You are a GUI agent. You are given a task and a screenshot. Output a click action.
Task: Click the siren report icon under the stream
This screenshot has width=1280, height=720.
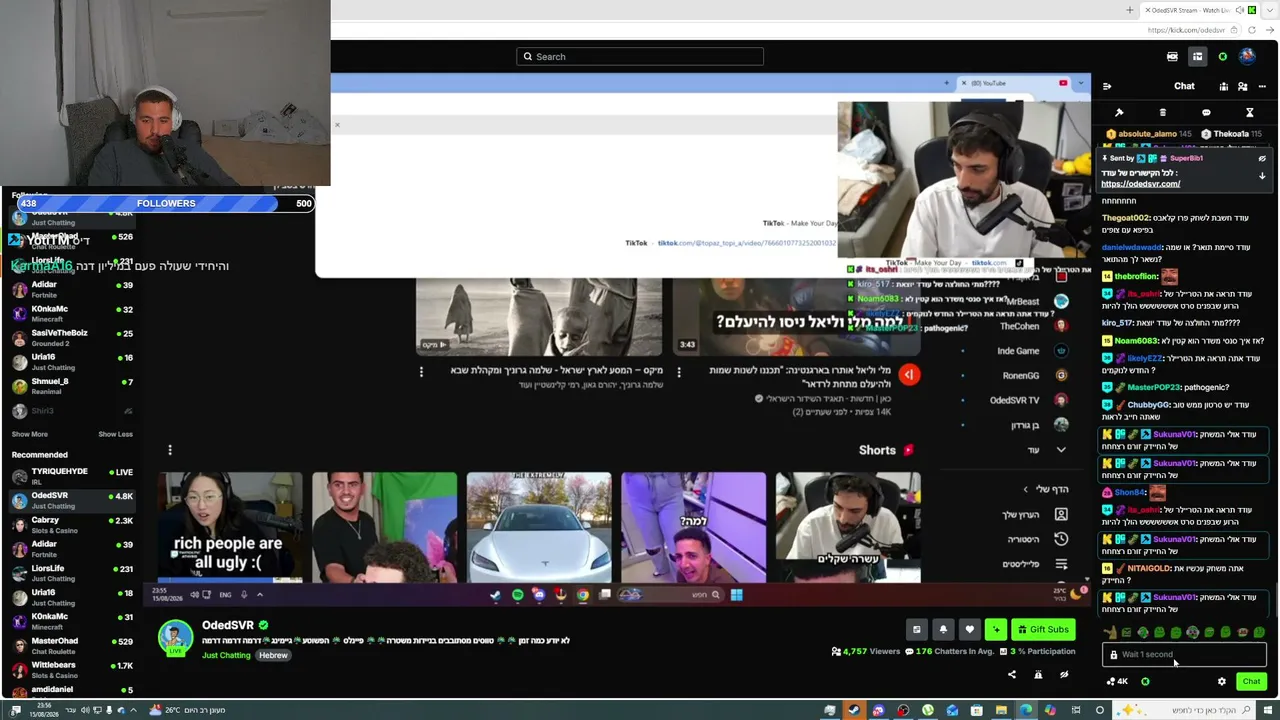coord(1038,675)
